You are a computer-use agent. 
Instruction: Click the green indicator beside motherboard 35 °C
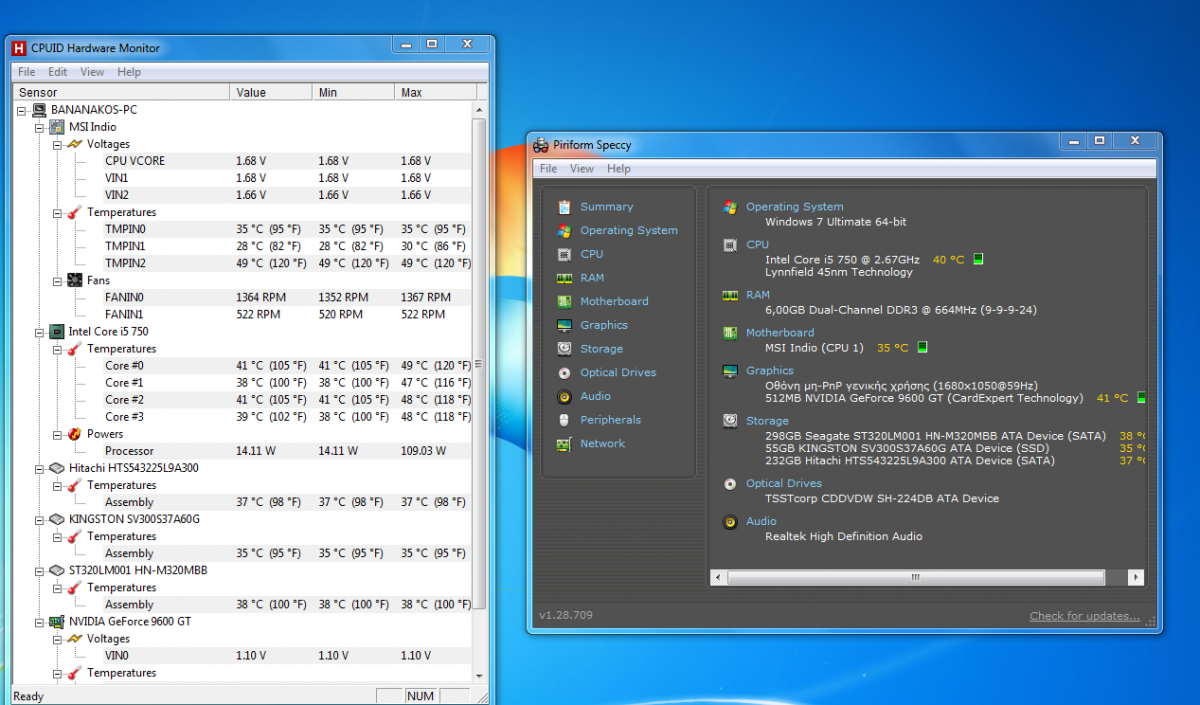pyautogui.click(x=922, y=347)
